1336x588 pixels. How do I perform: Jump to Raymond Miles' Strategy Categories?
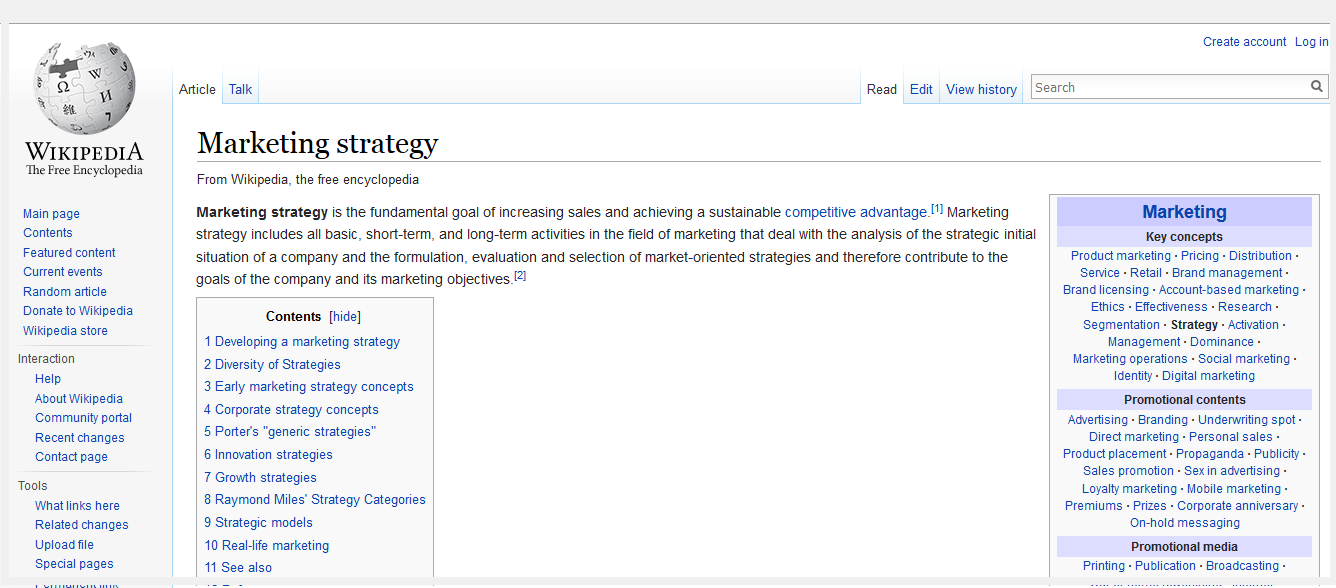315,500
